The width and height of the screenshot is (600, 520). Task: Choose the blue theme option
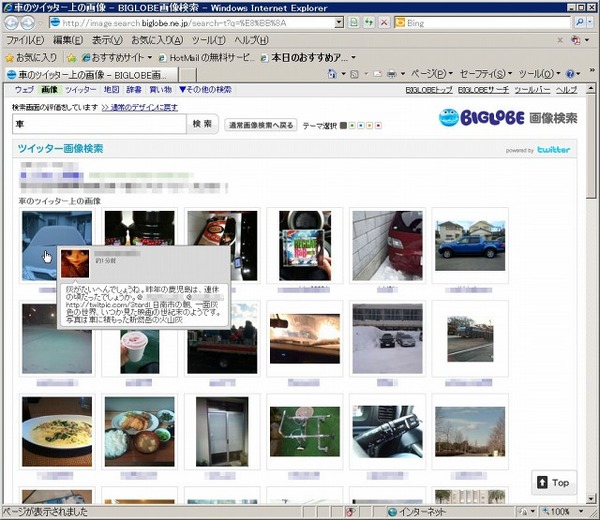pos(361,125)
